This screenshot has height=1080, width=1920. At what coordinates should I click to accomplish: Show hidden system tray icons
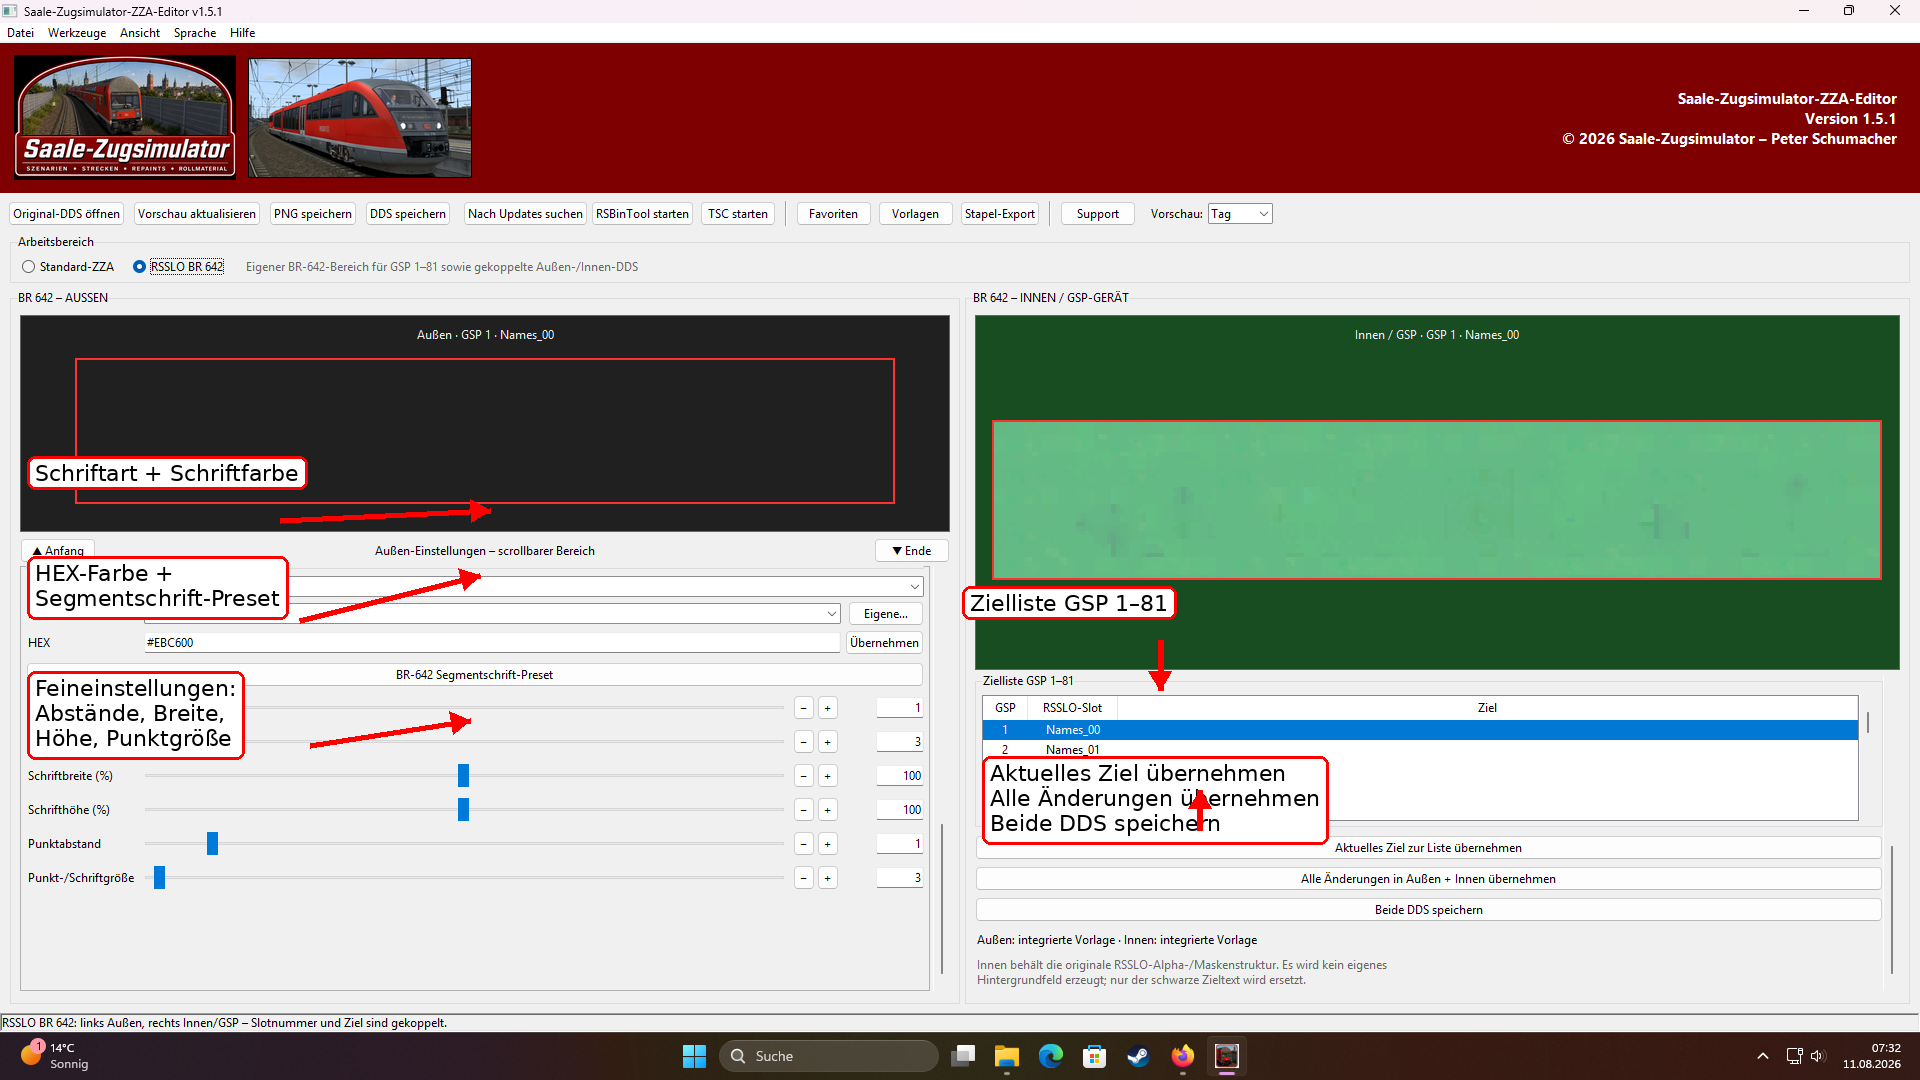(x=1763, y=1056)
